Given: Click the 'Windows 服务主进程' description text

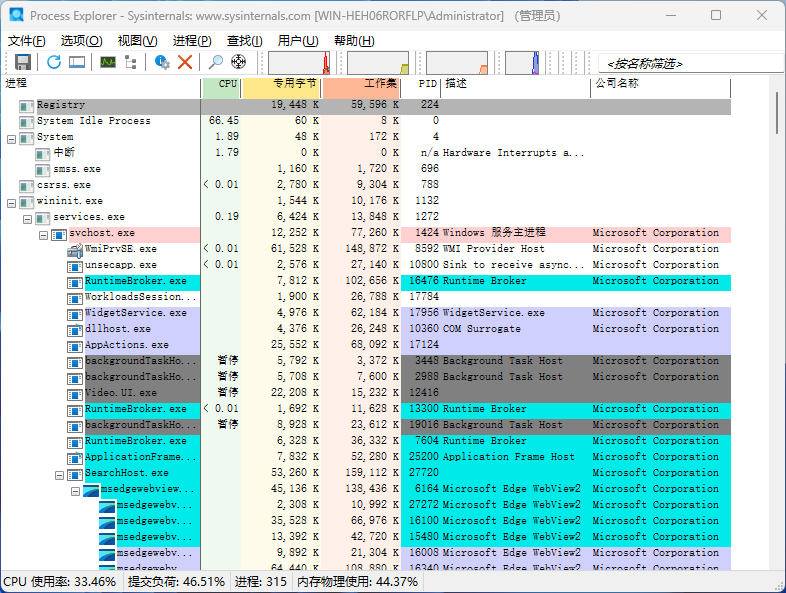Looking at the screenshot, I should (494, 233).
